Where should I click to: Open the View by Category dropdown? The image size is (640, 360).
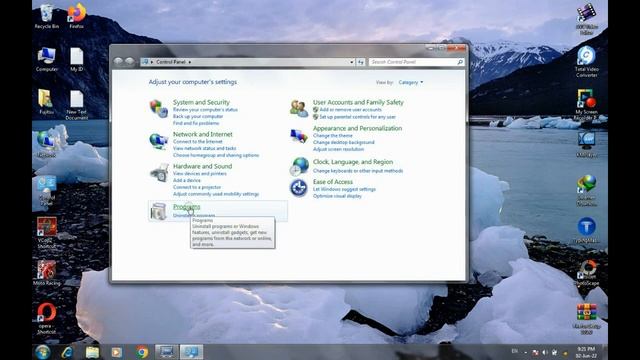[411, 82]
